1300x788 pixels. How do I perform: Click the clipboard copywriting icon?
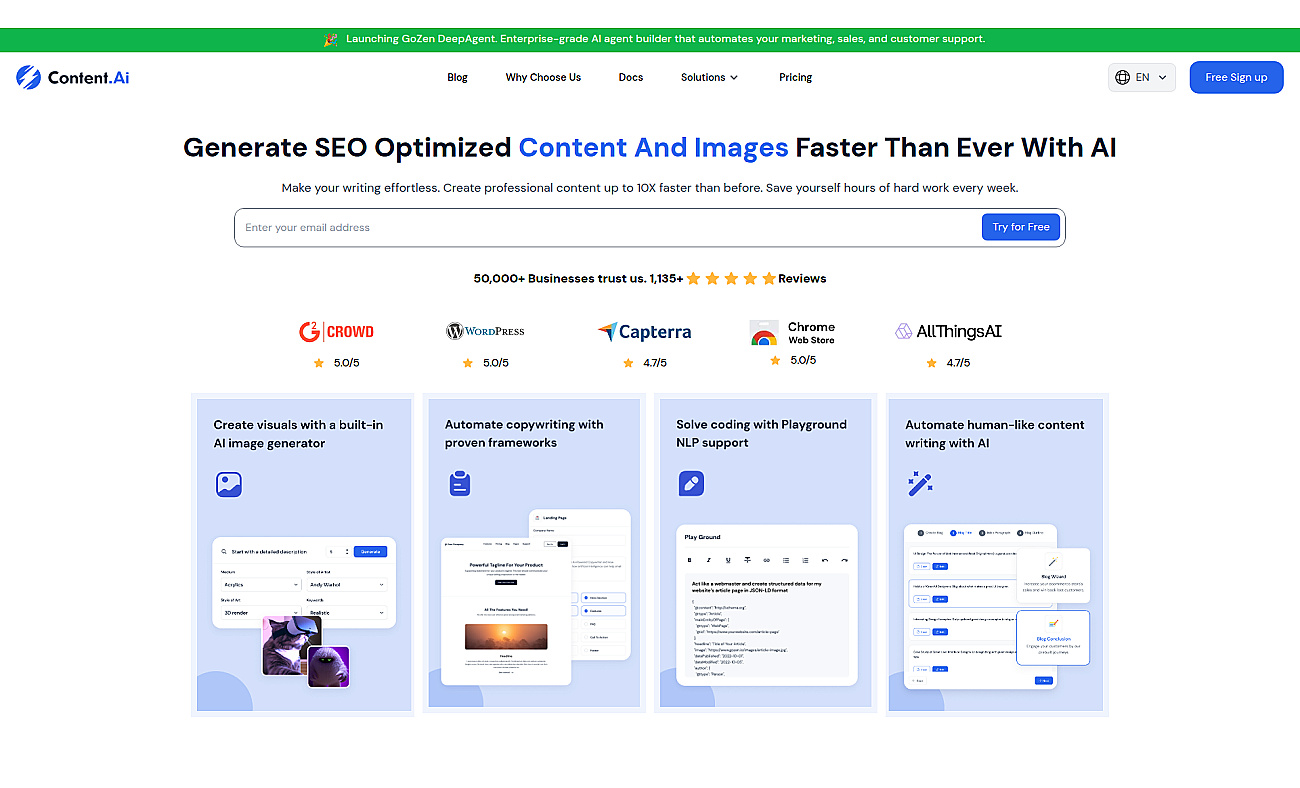[x=460, y=484]
